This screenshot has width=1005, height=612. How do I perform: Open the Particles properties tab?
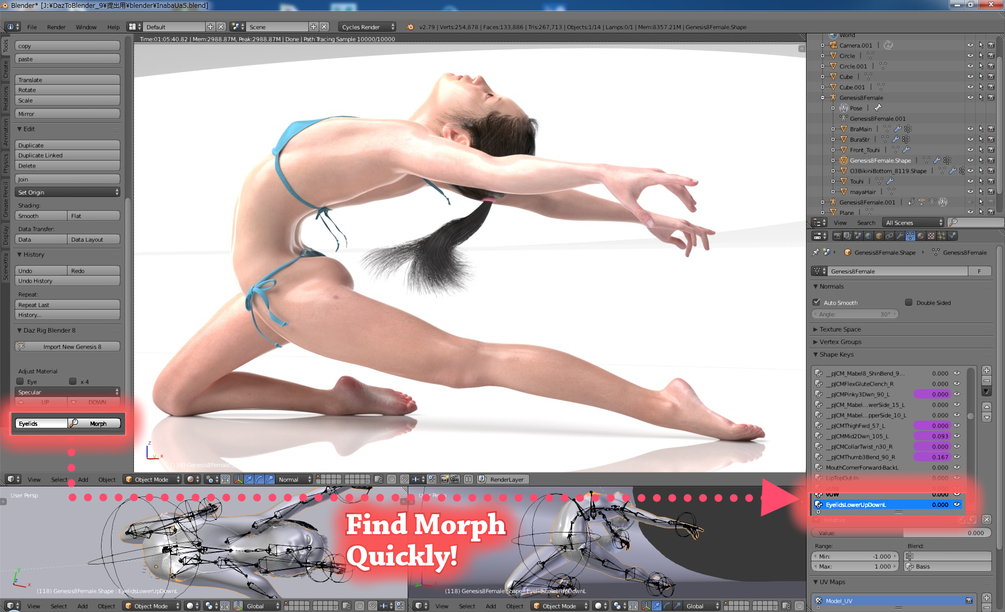click(x=942, y=236)
